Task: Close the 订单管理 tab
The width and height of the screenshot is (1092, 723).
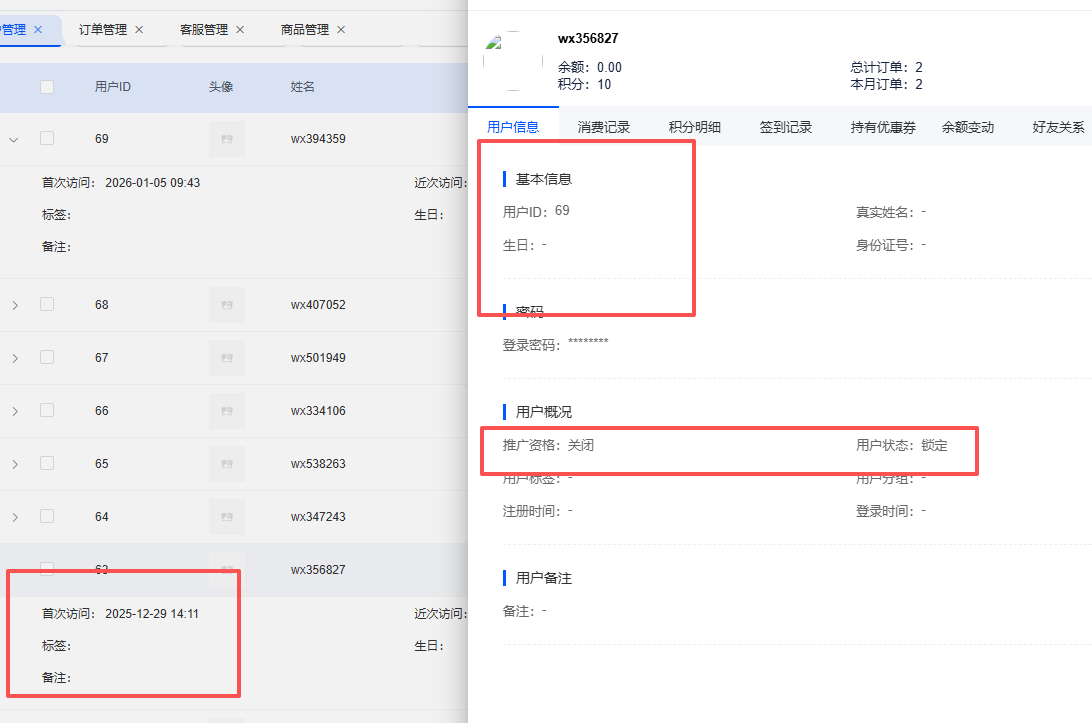Action: point(139,30)
